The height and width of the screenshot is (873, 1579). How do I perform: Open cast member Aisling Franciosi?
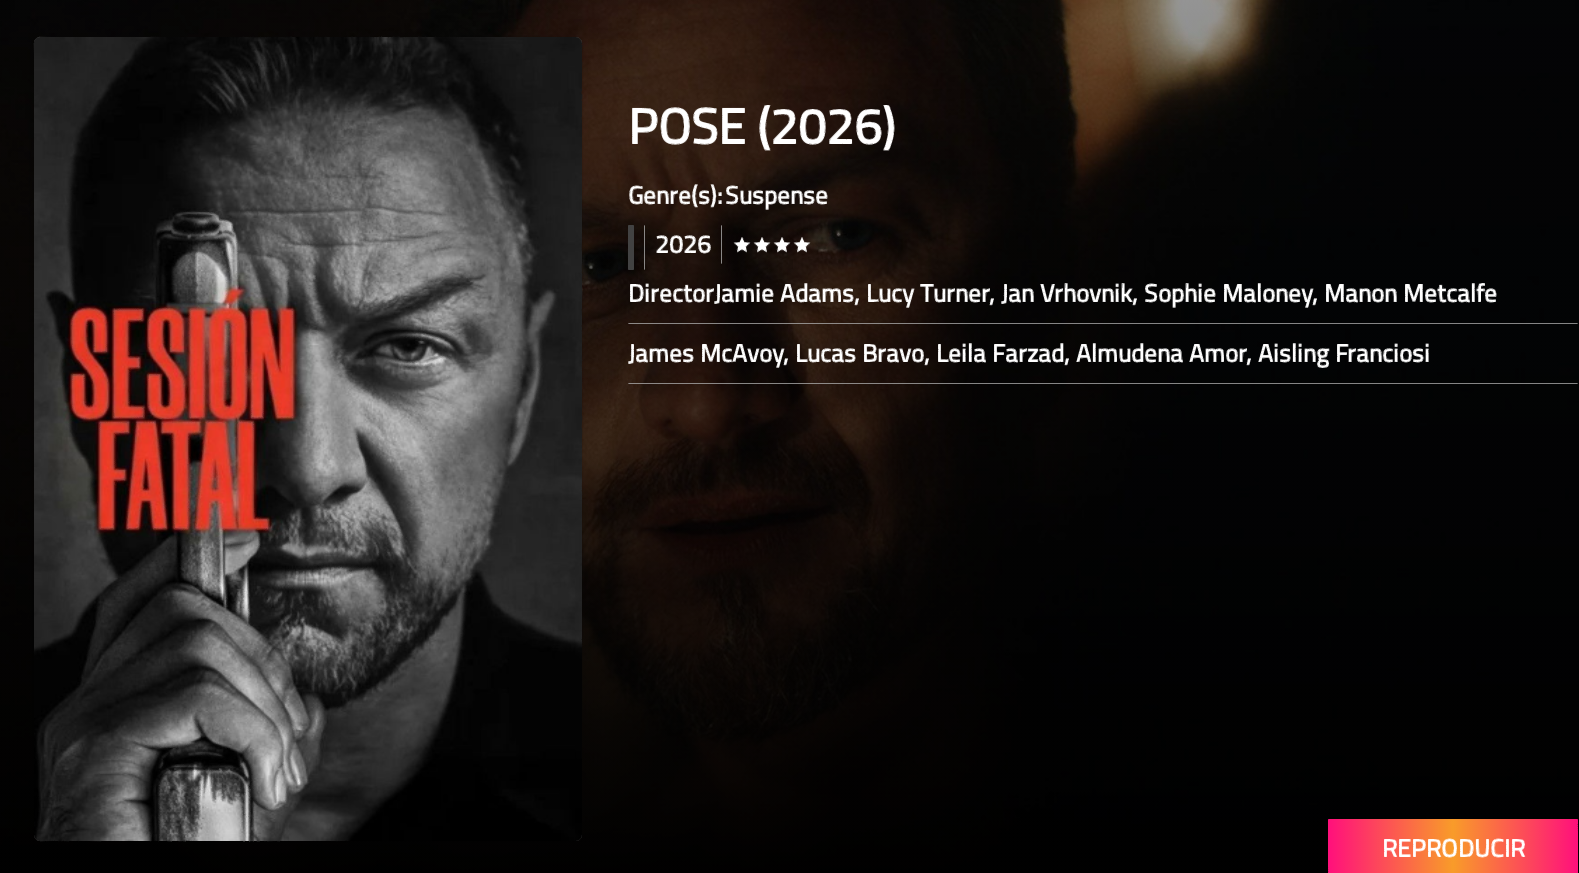(x=1344, y=354)
